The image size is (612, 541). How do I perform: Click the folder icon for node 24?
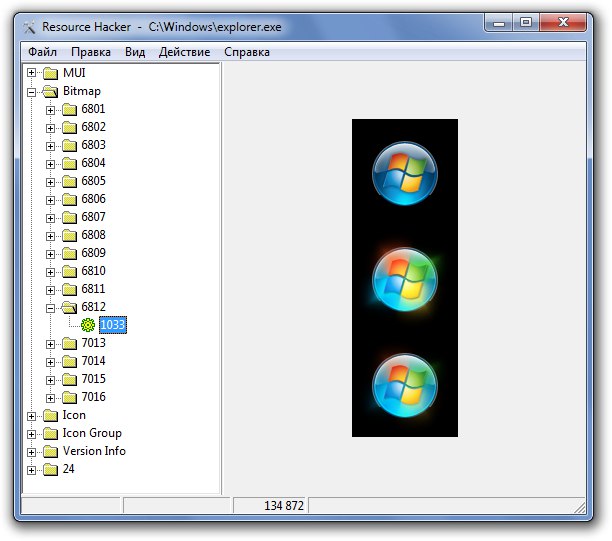pyautogui.click(x=51, y=469)
